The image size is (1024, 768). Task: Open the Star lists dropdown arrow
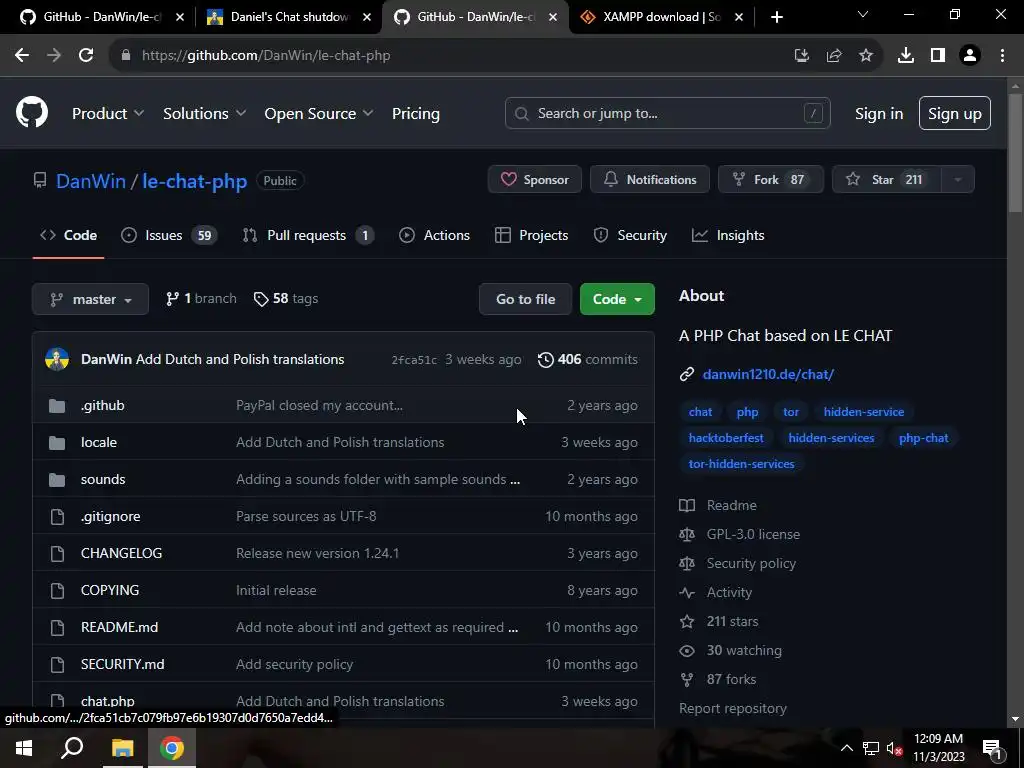coord(958,180)
